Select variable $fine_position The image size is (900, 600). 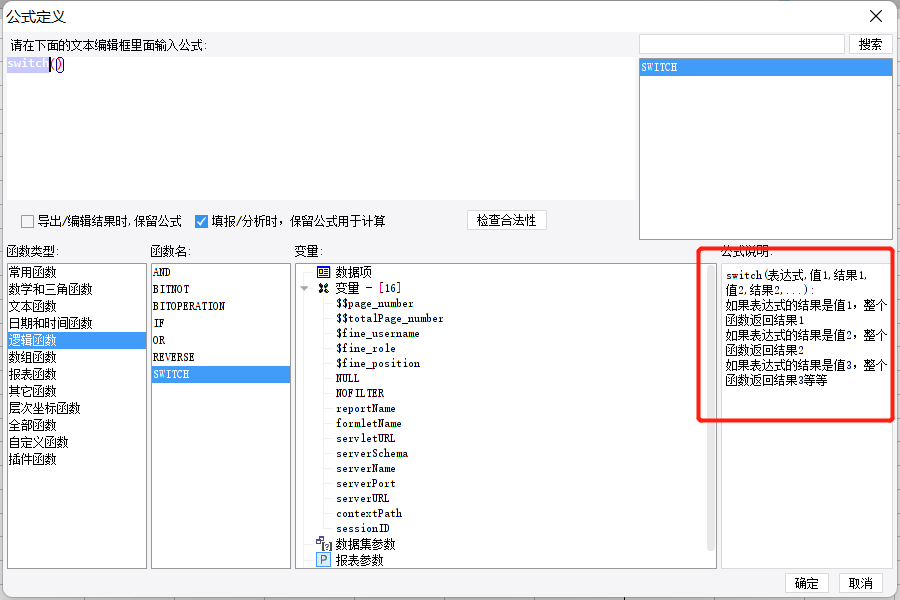click(x=378, y=363)
